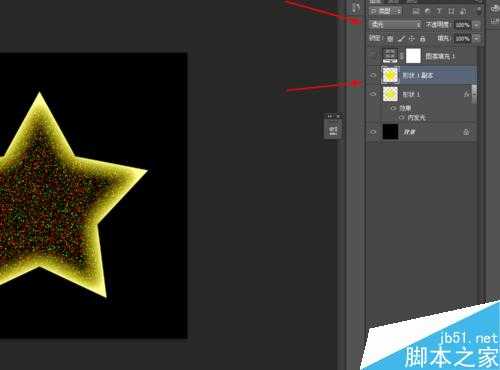Click the adjustment layer filter icon
500x370 pixels.
click(x=428, y=11)
